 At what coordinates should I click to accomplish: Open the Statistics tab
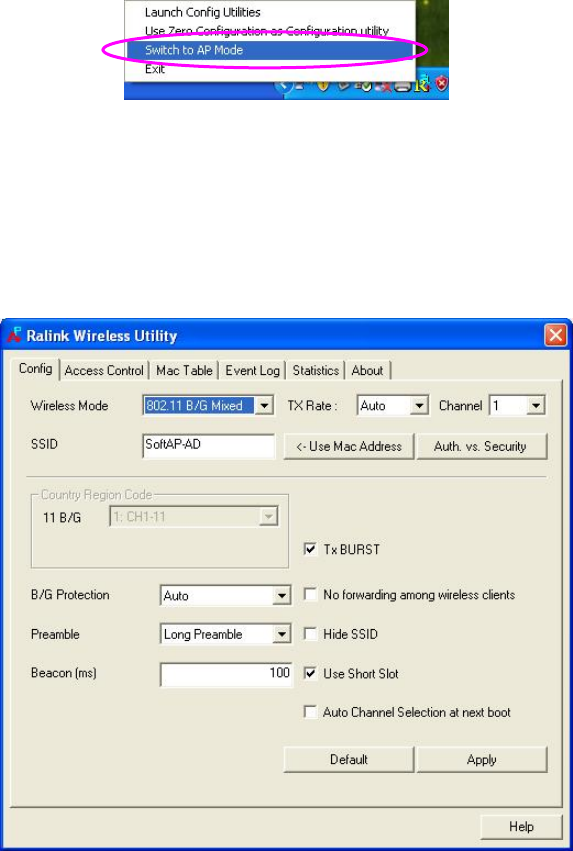point(315,371)
